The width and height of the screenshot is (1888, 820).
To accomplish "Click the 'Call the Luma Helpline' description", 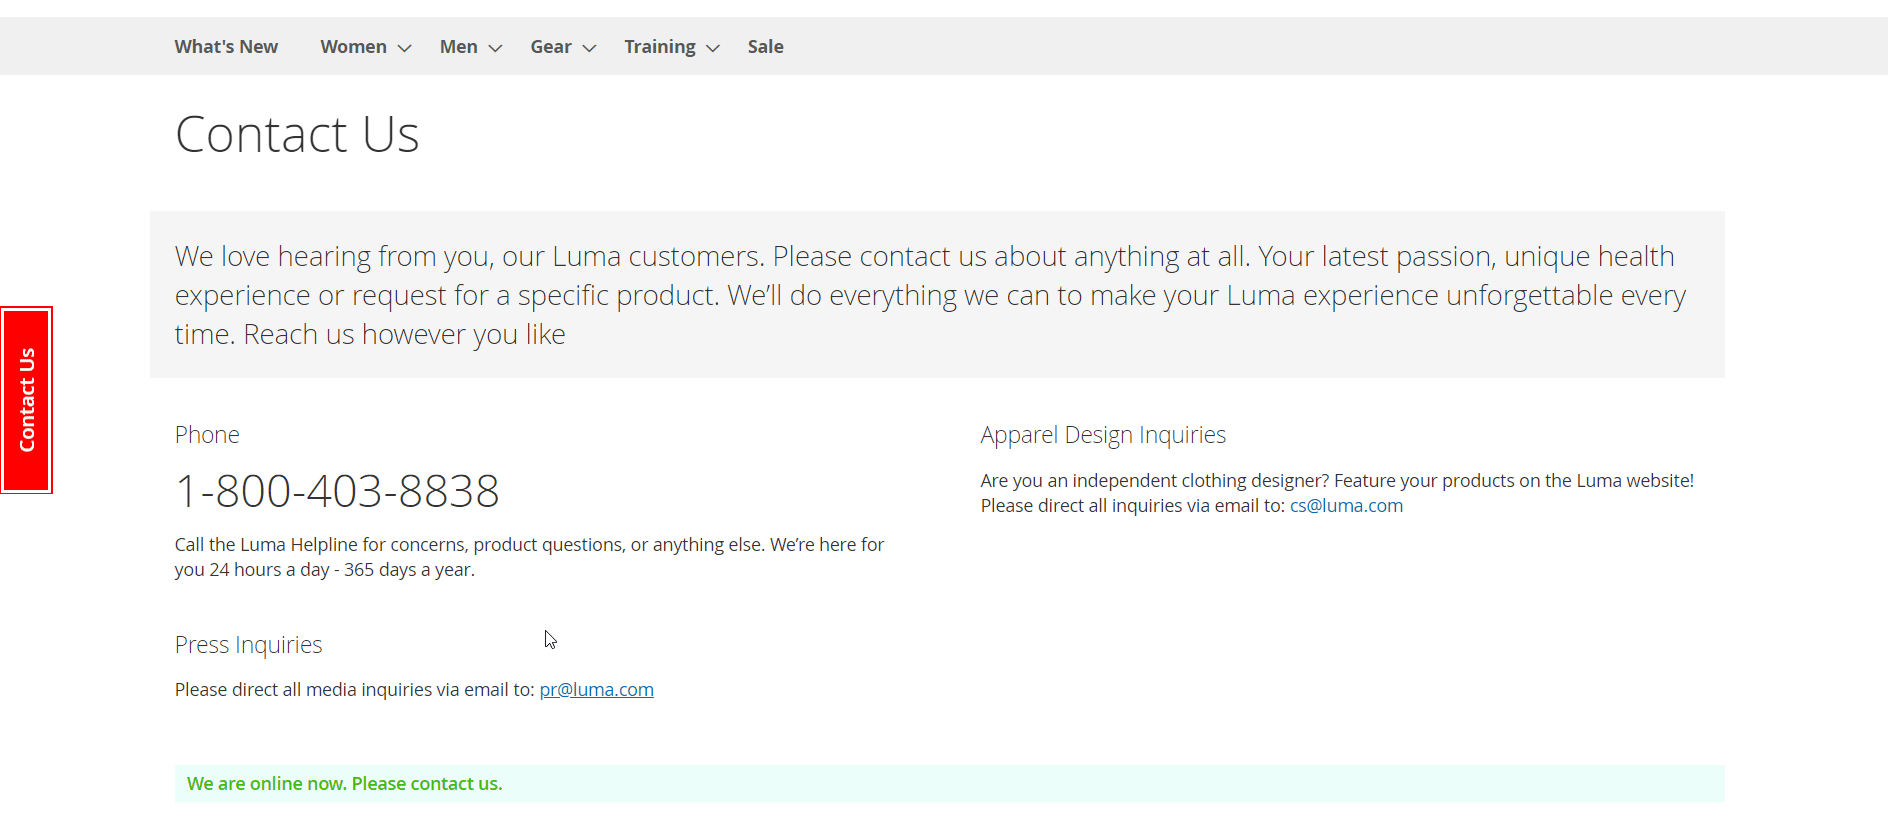I will pyautogui.click(x=529, y=557).
